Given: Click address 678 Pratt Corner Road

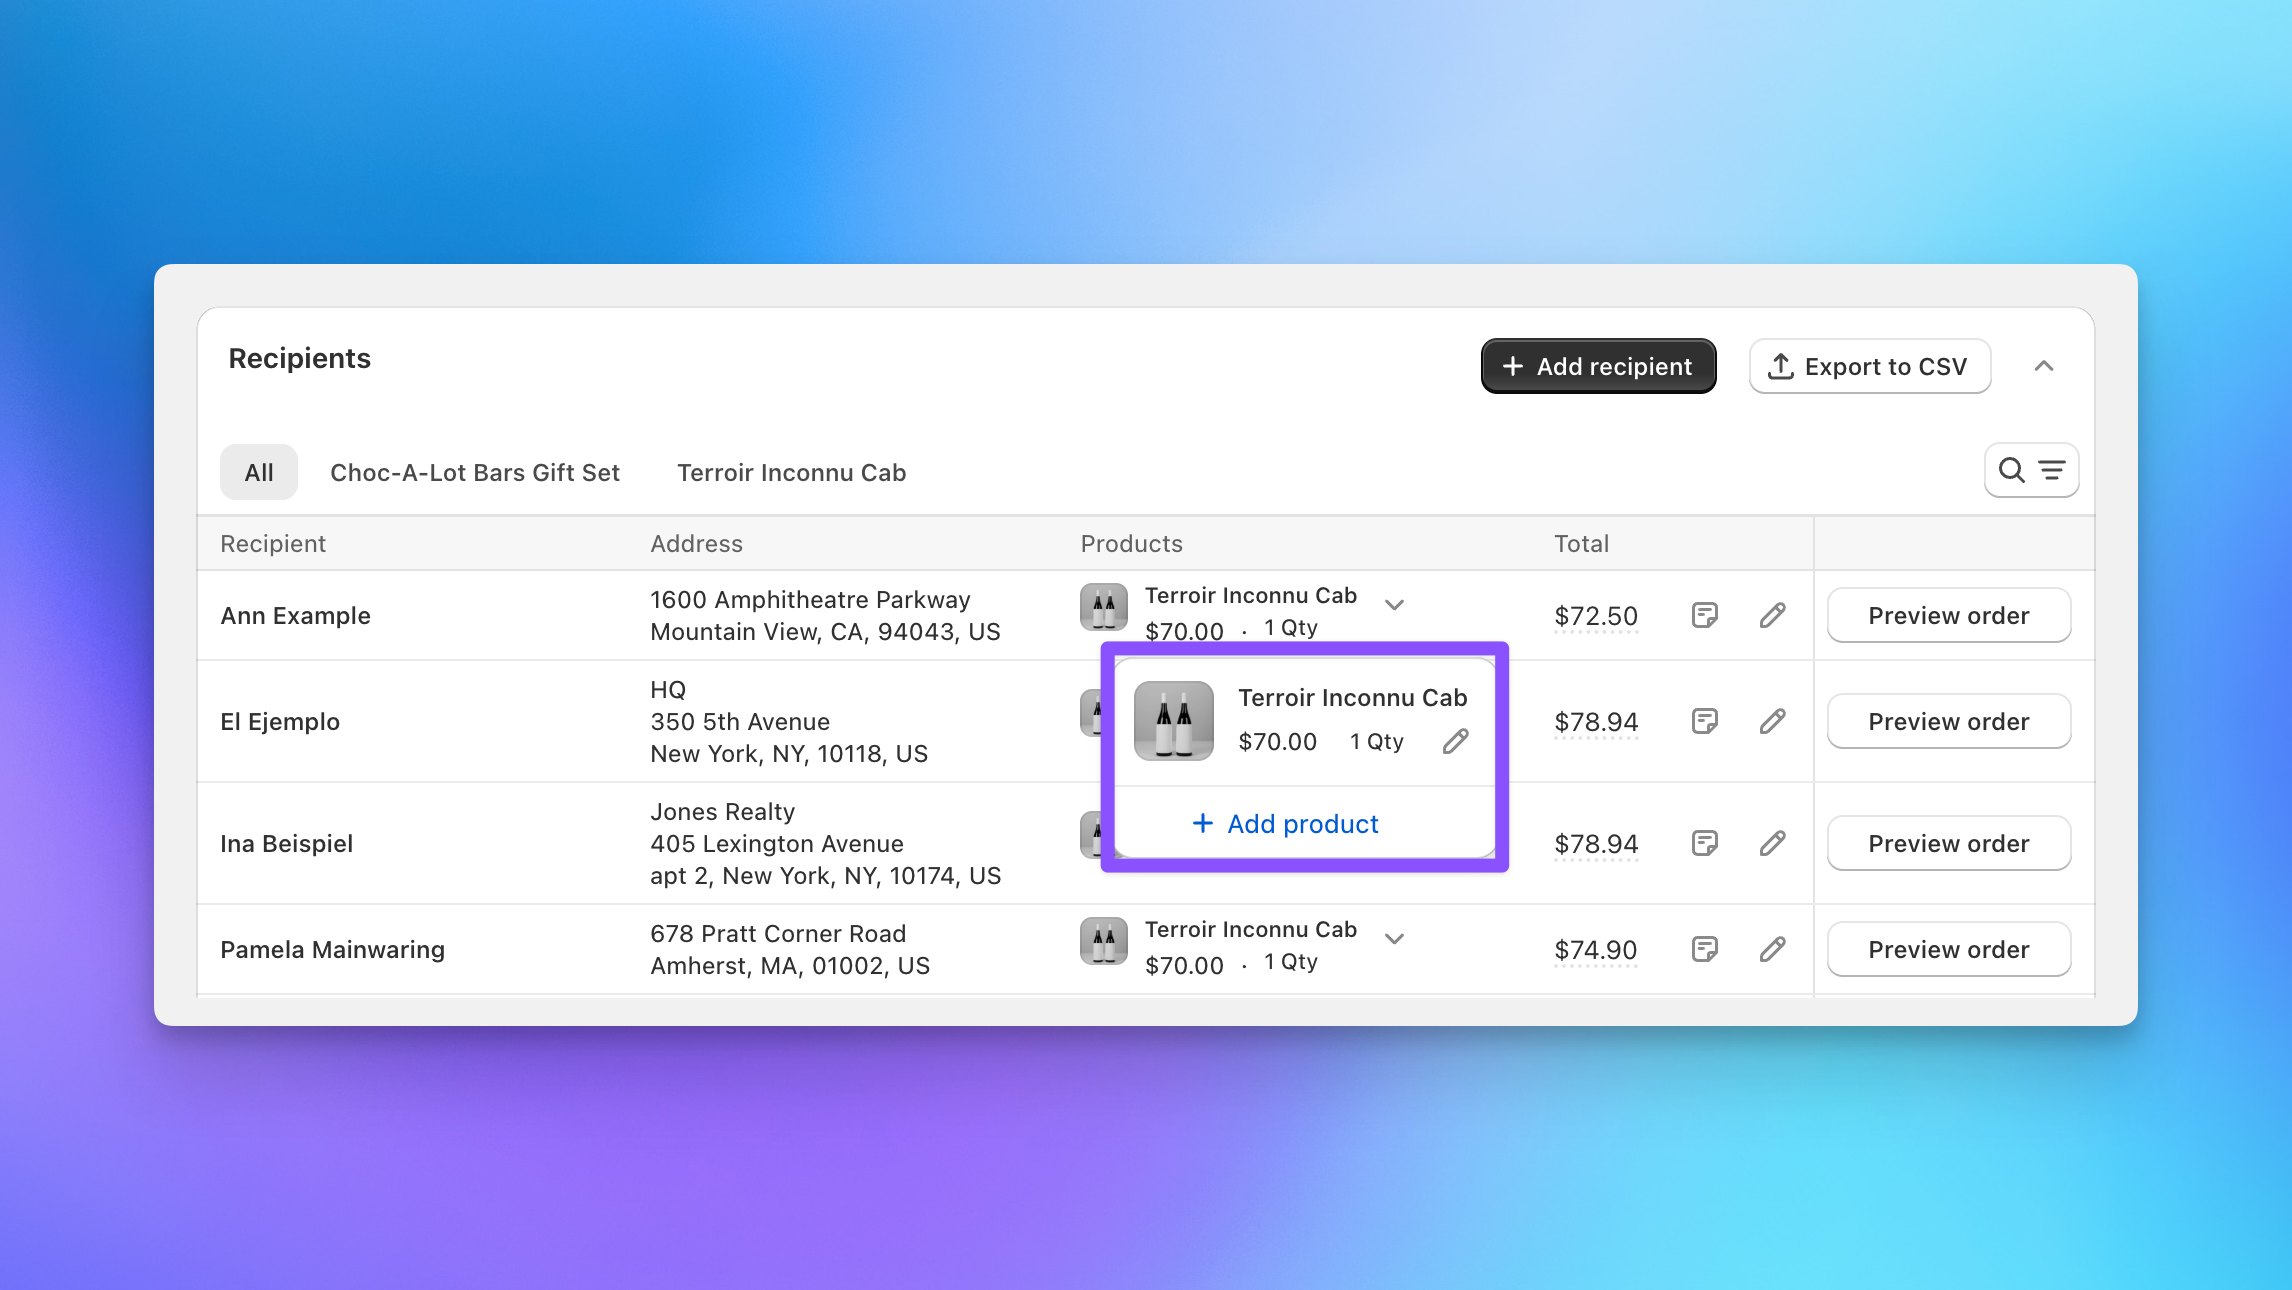Looking at the screenshot, I should [778, 933].
